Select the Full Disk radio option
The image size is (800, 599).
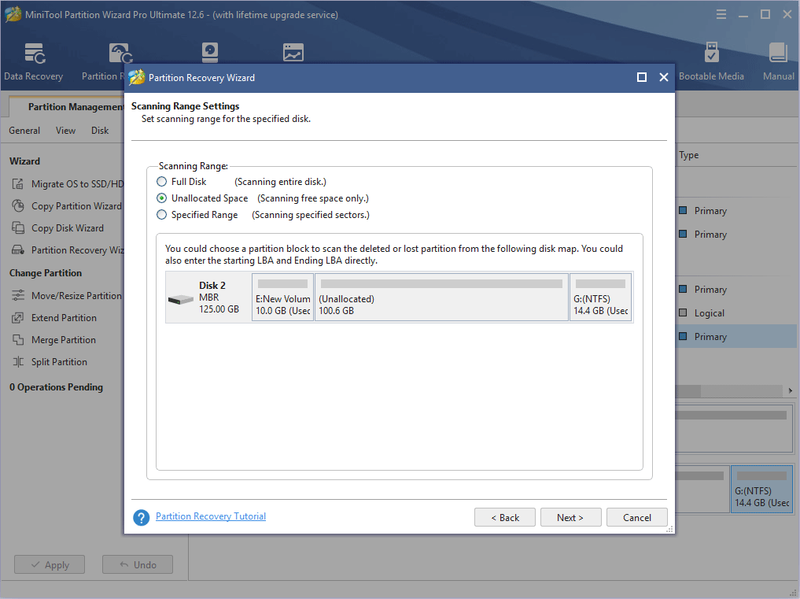[x=161, y=182]
